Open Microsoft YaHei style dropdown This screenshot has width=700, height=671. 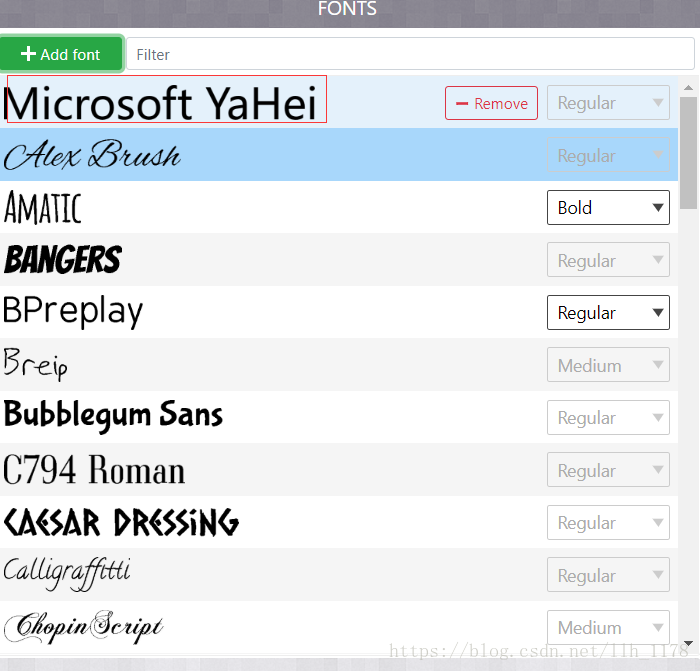click(x=608, y=103)
